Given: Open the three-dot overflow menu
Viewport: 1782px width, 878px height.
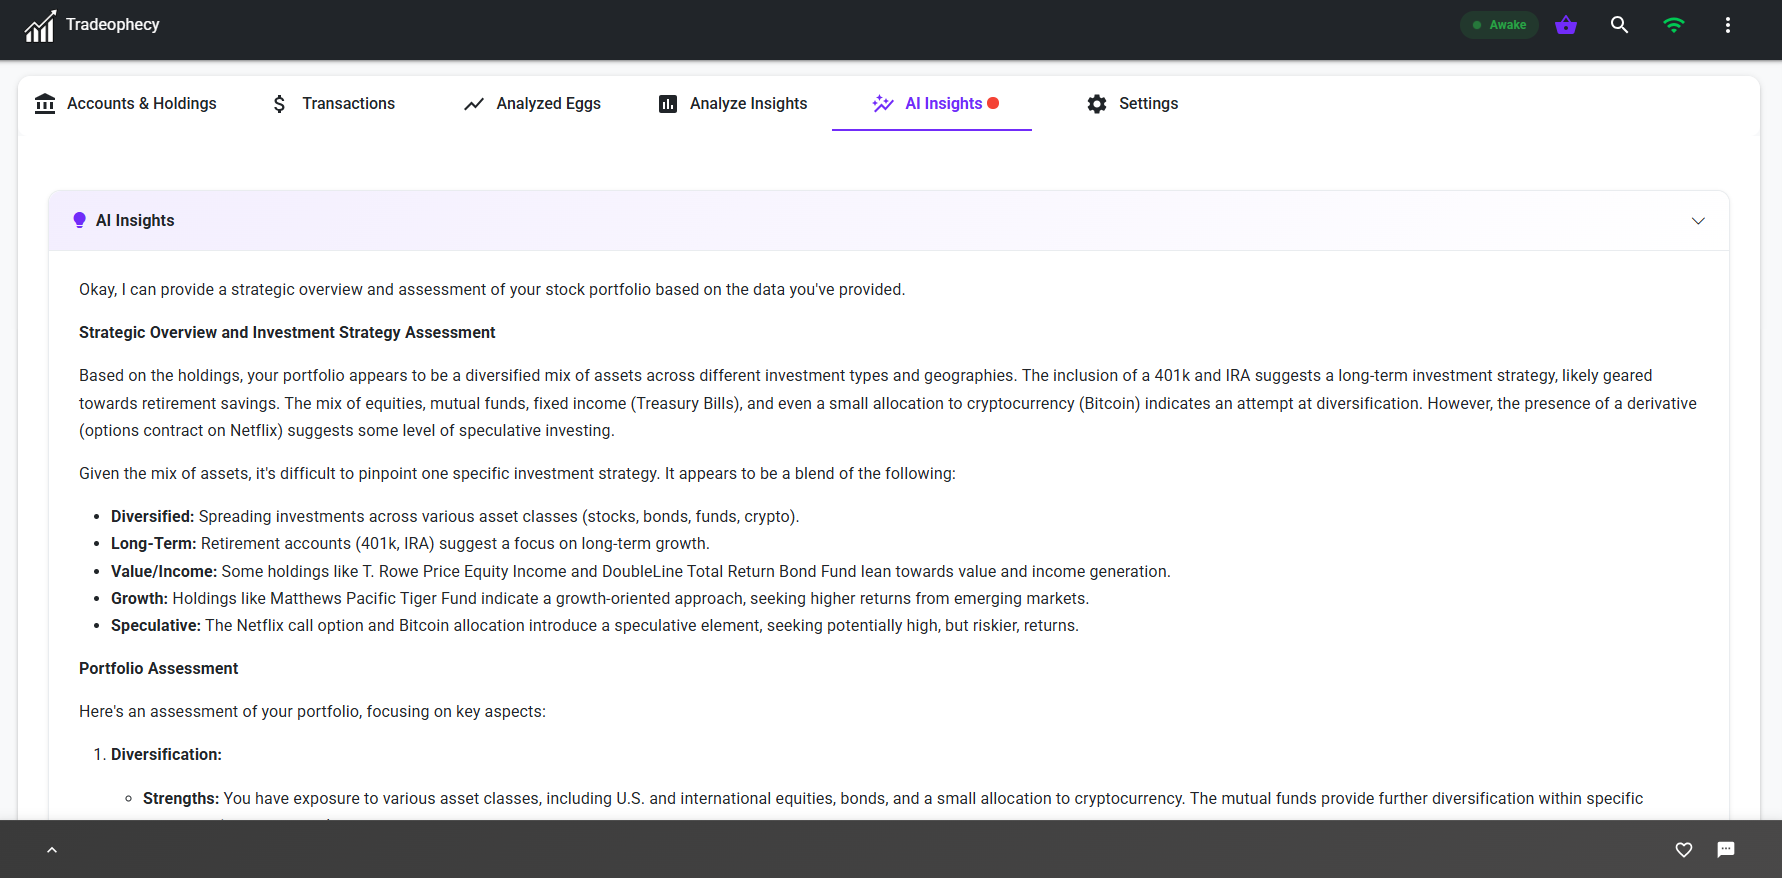Looking at the screenshot, I should [x=1728, y=24].
